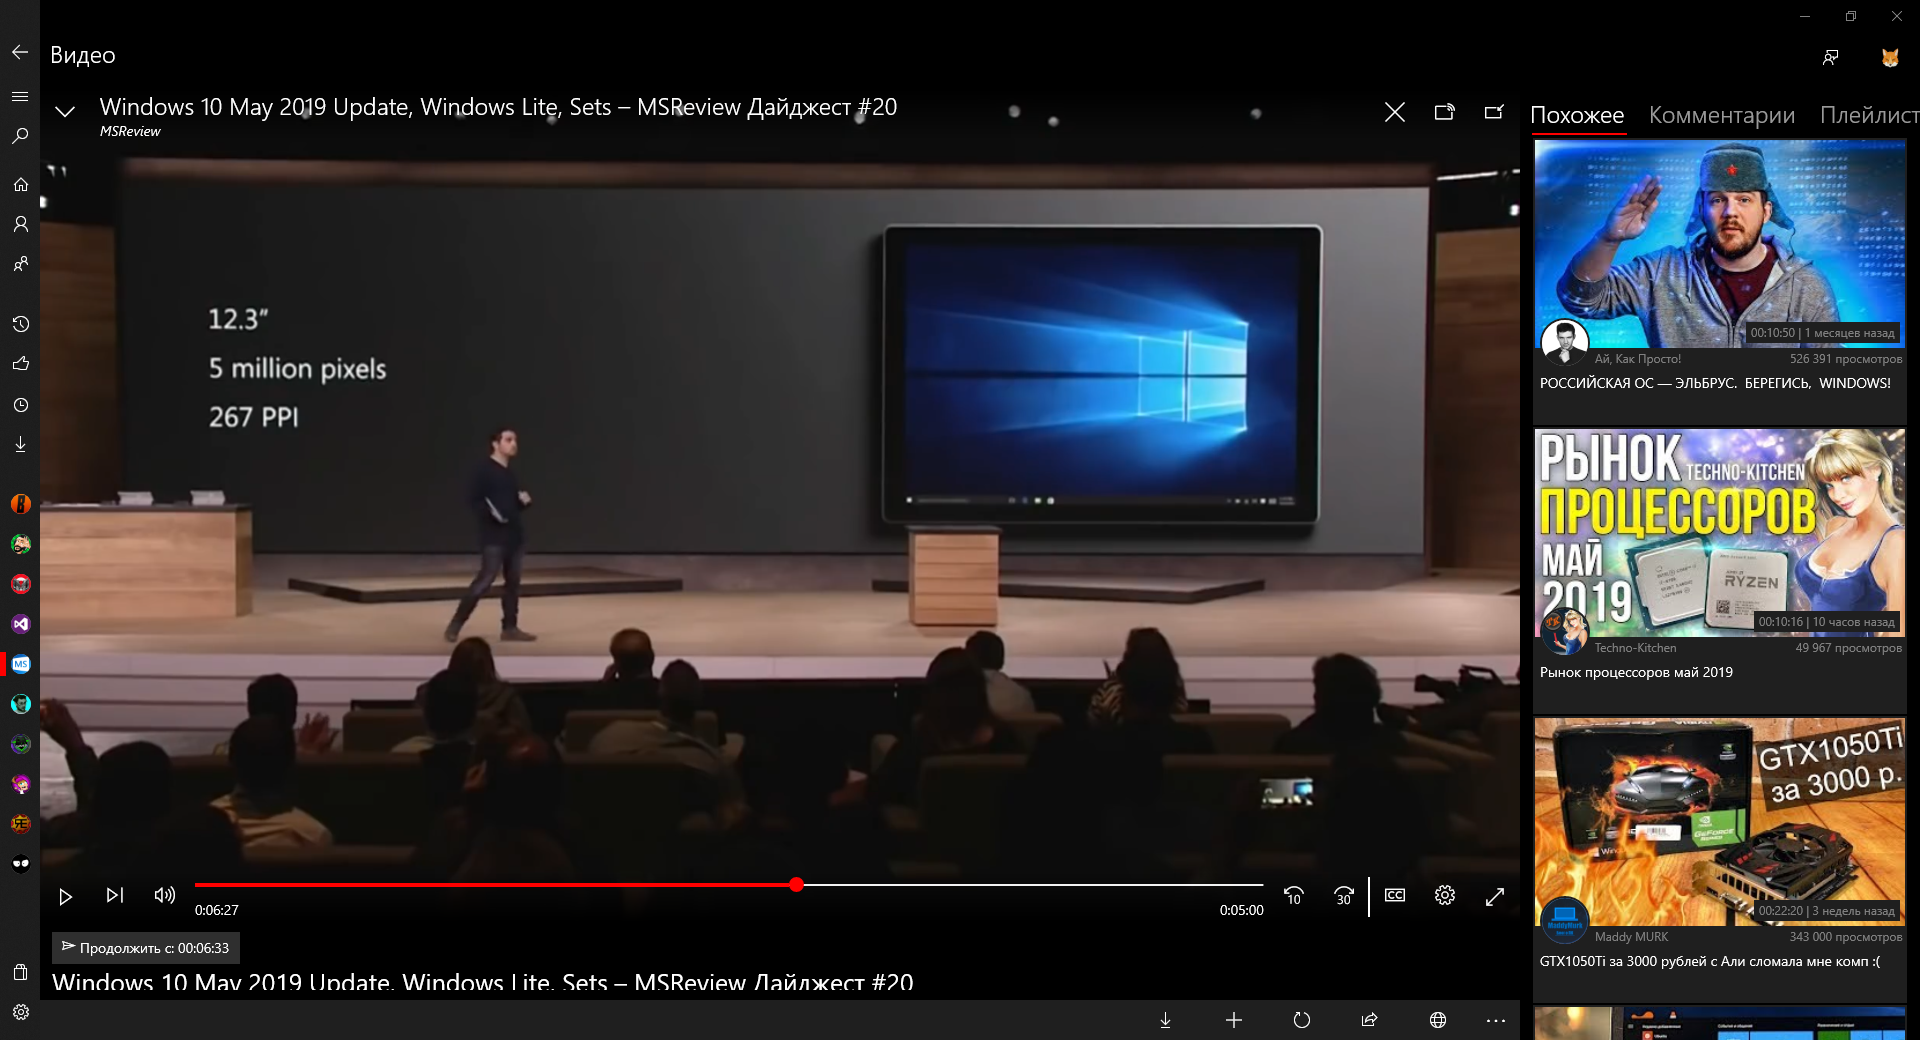This screenshot has height=1040, width=1920.
Task: Open video quality settings gear
Action: [x=1445, y=896]
